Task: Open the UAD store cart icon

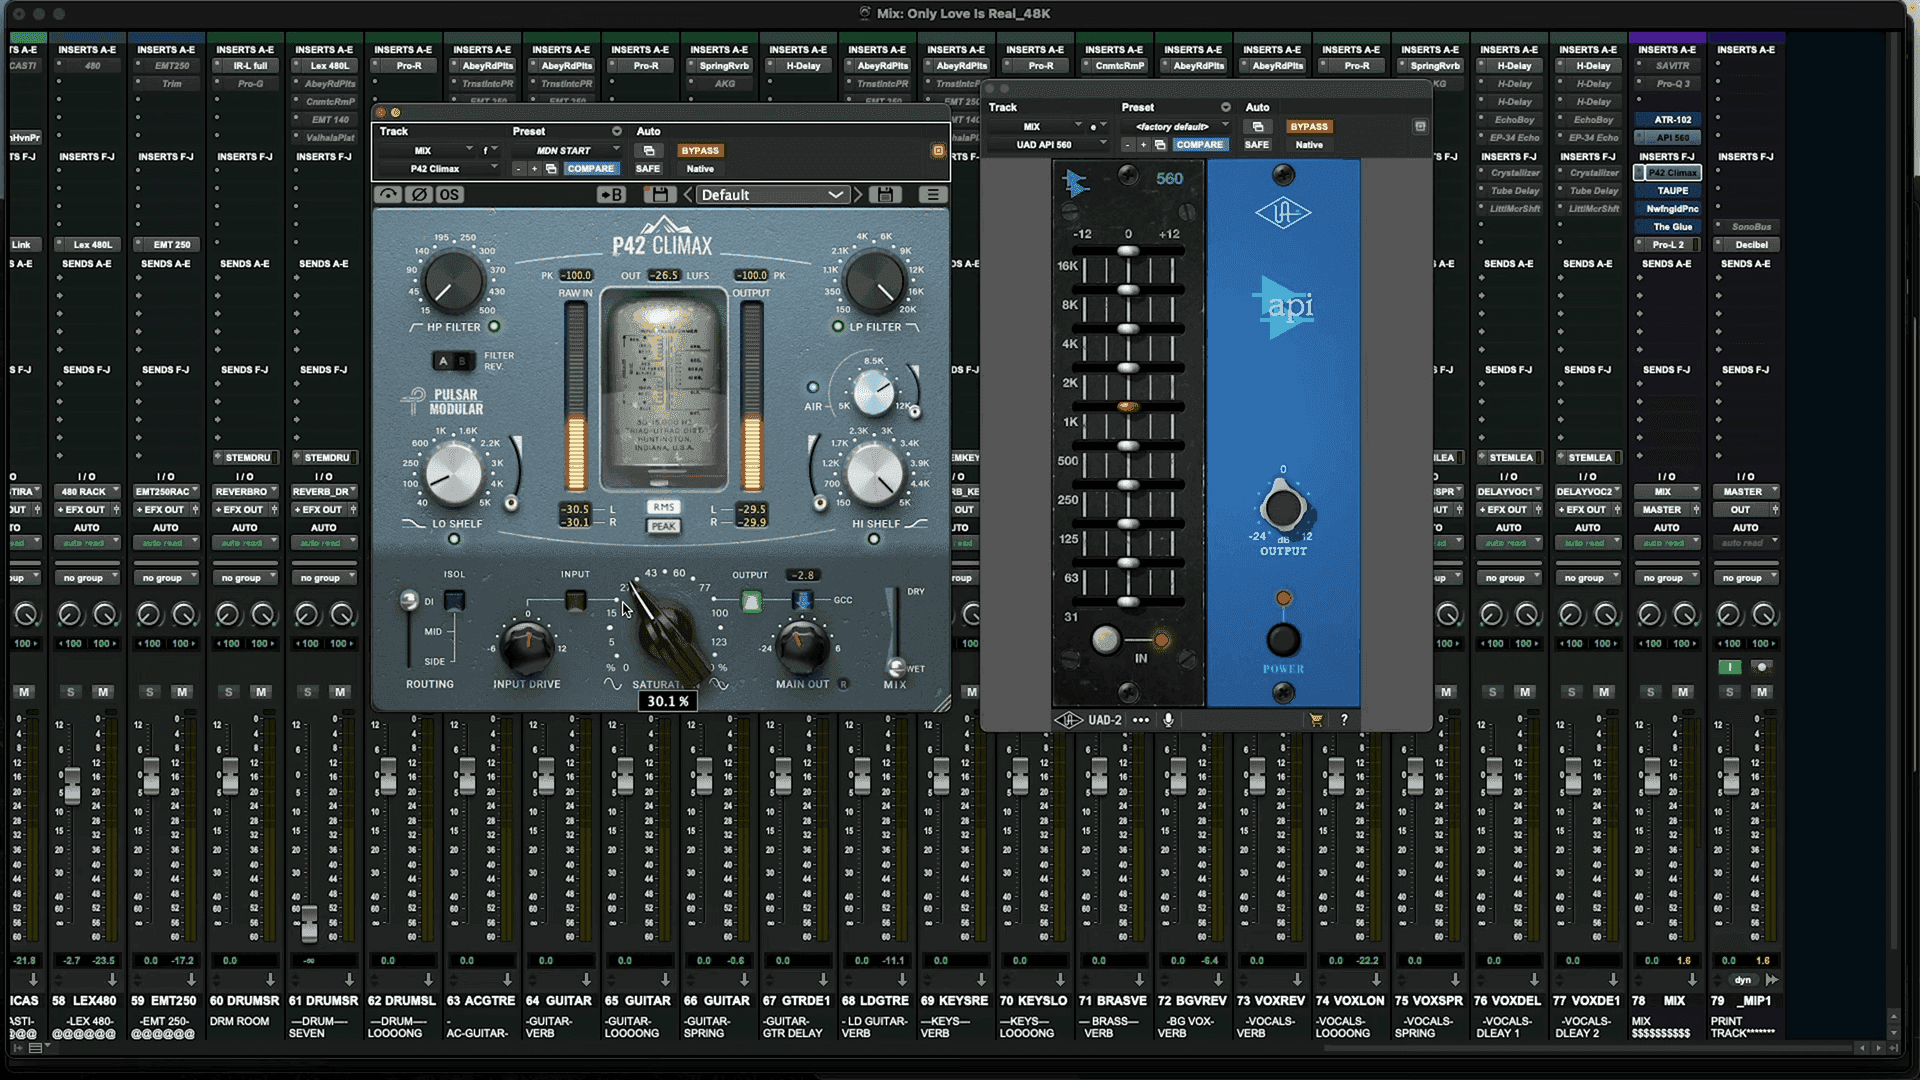Action: click(1316, 720)
